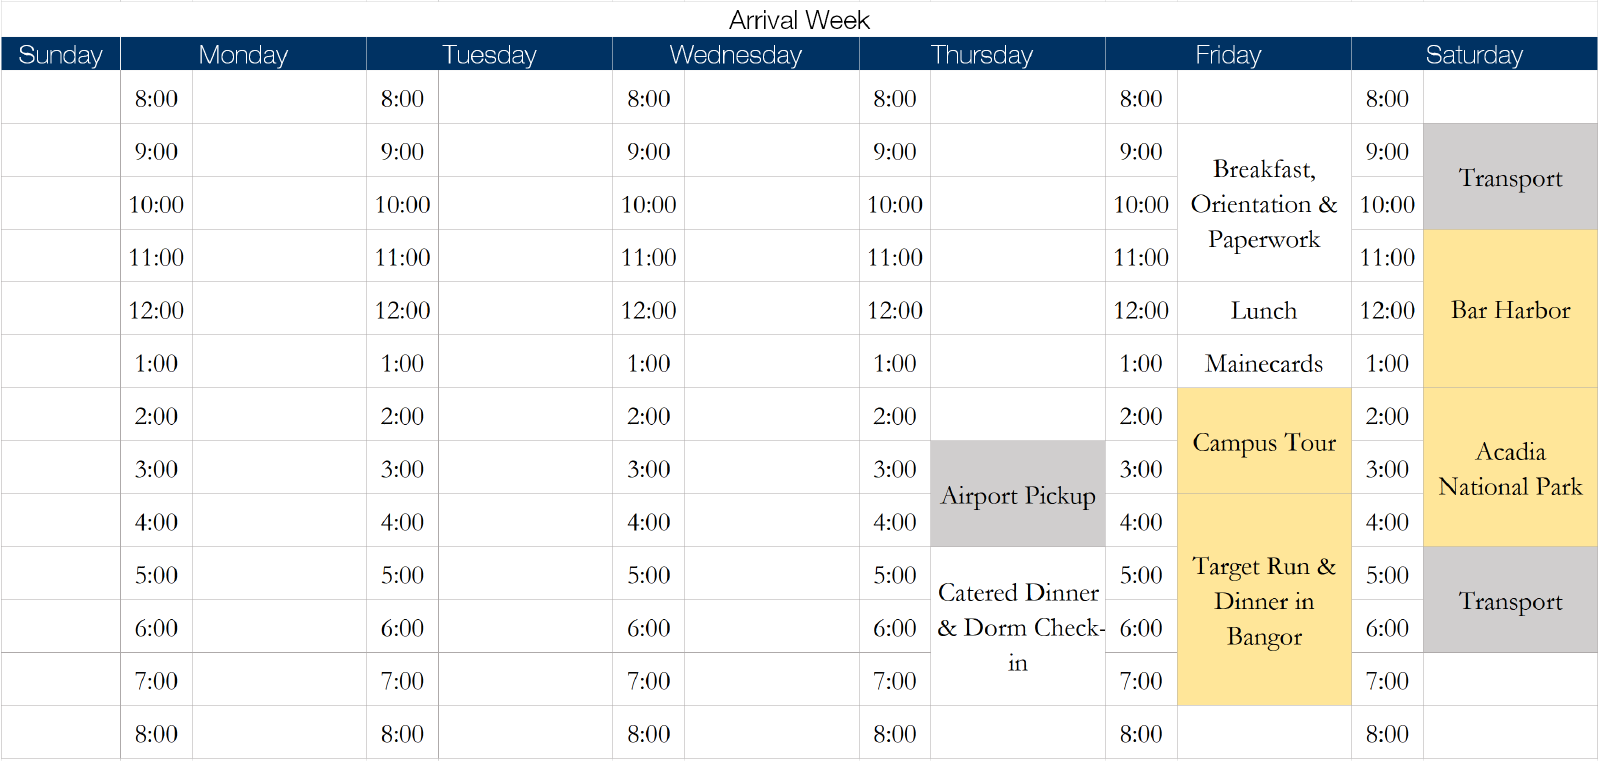The image size is (1600, 761).
Task: Select Breakfast, Orientation & Paperwork cell
Action: coord(1264,204)
